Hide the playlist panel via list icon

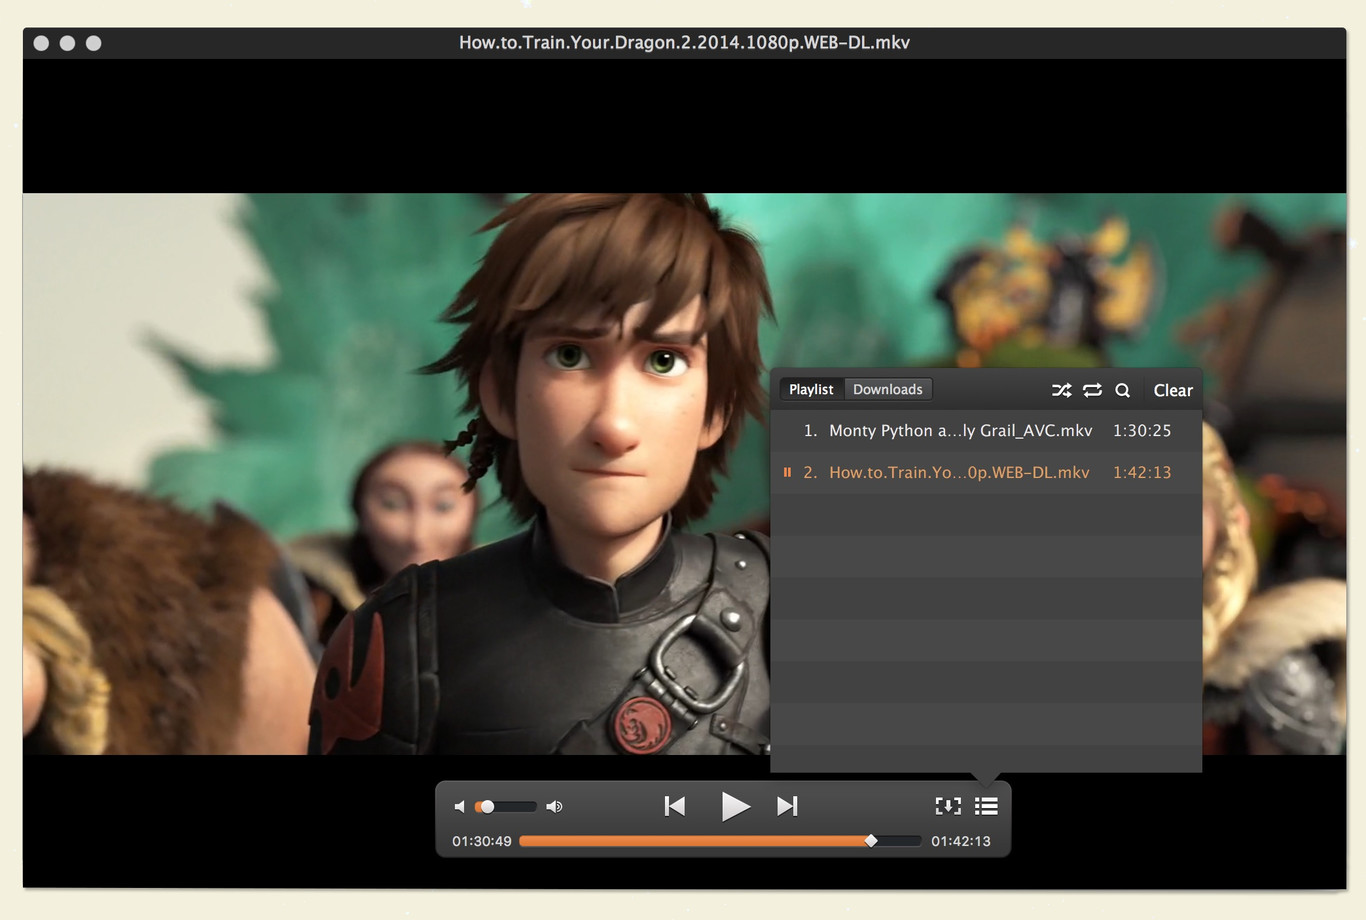[986, 806]
